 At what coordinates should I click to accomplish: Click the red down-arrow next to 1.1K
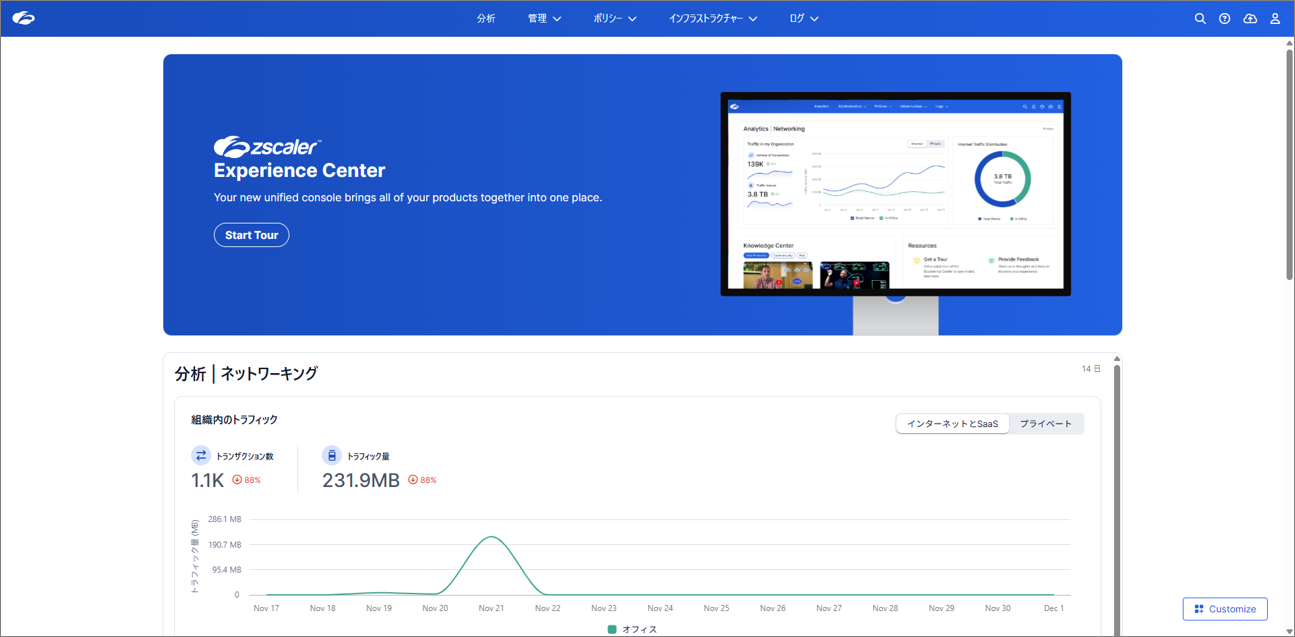[237, 480]
